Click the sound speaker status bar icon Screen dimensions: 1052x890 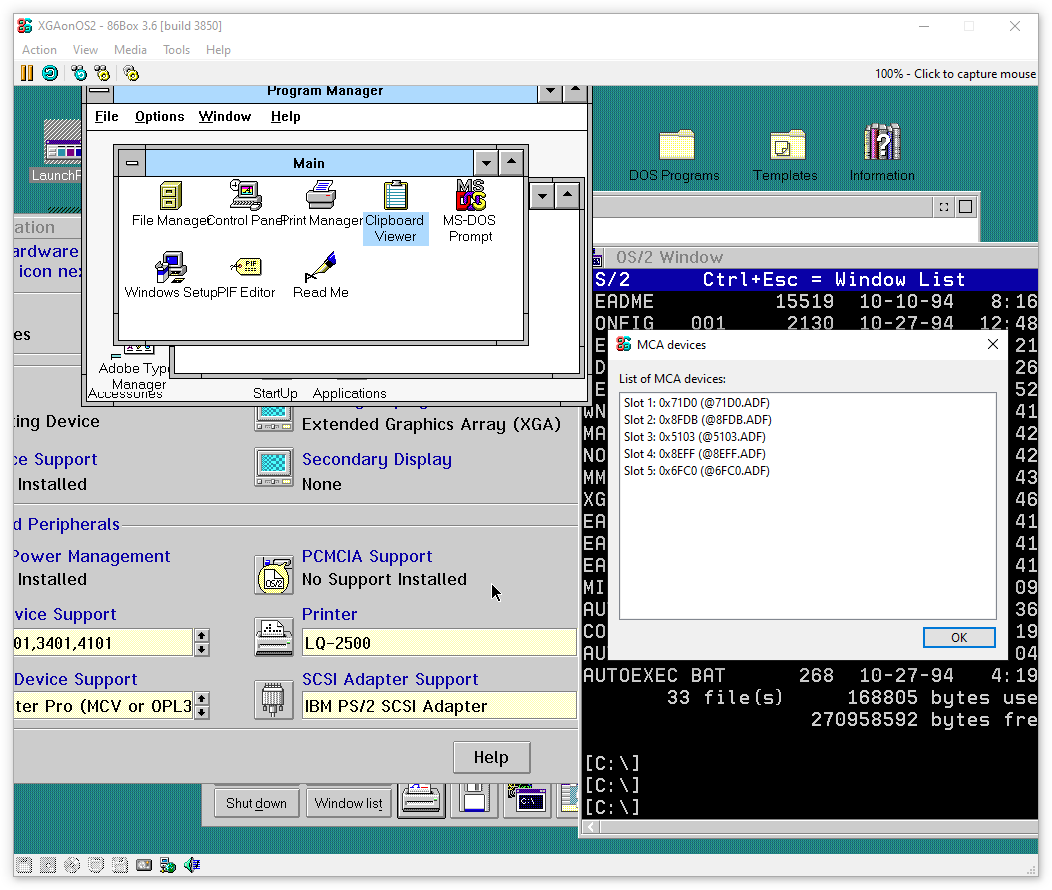tap(192, 864)
